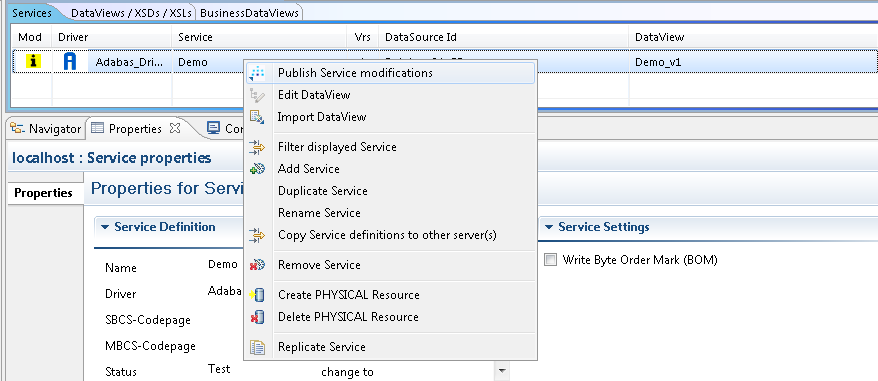Choose Copy Service definitions to other server(s)
Screen dimensions: 878x381
(389, 235)
